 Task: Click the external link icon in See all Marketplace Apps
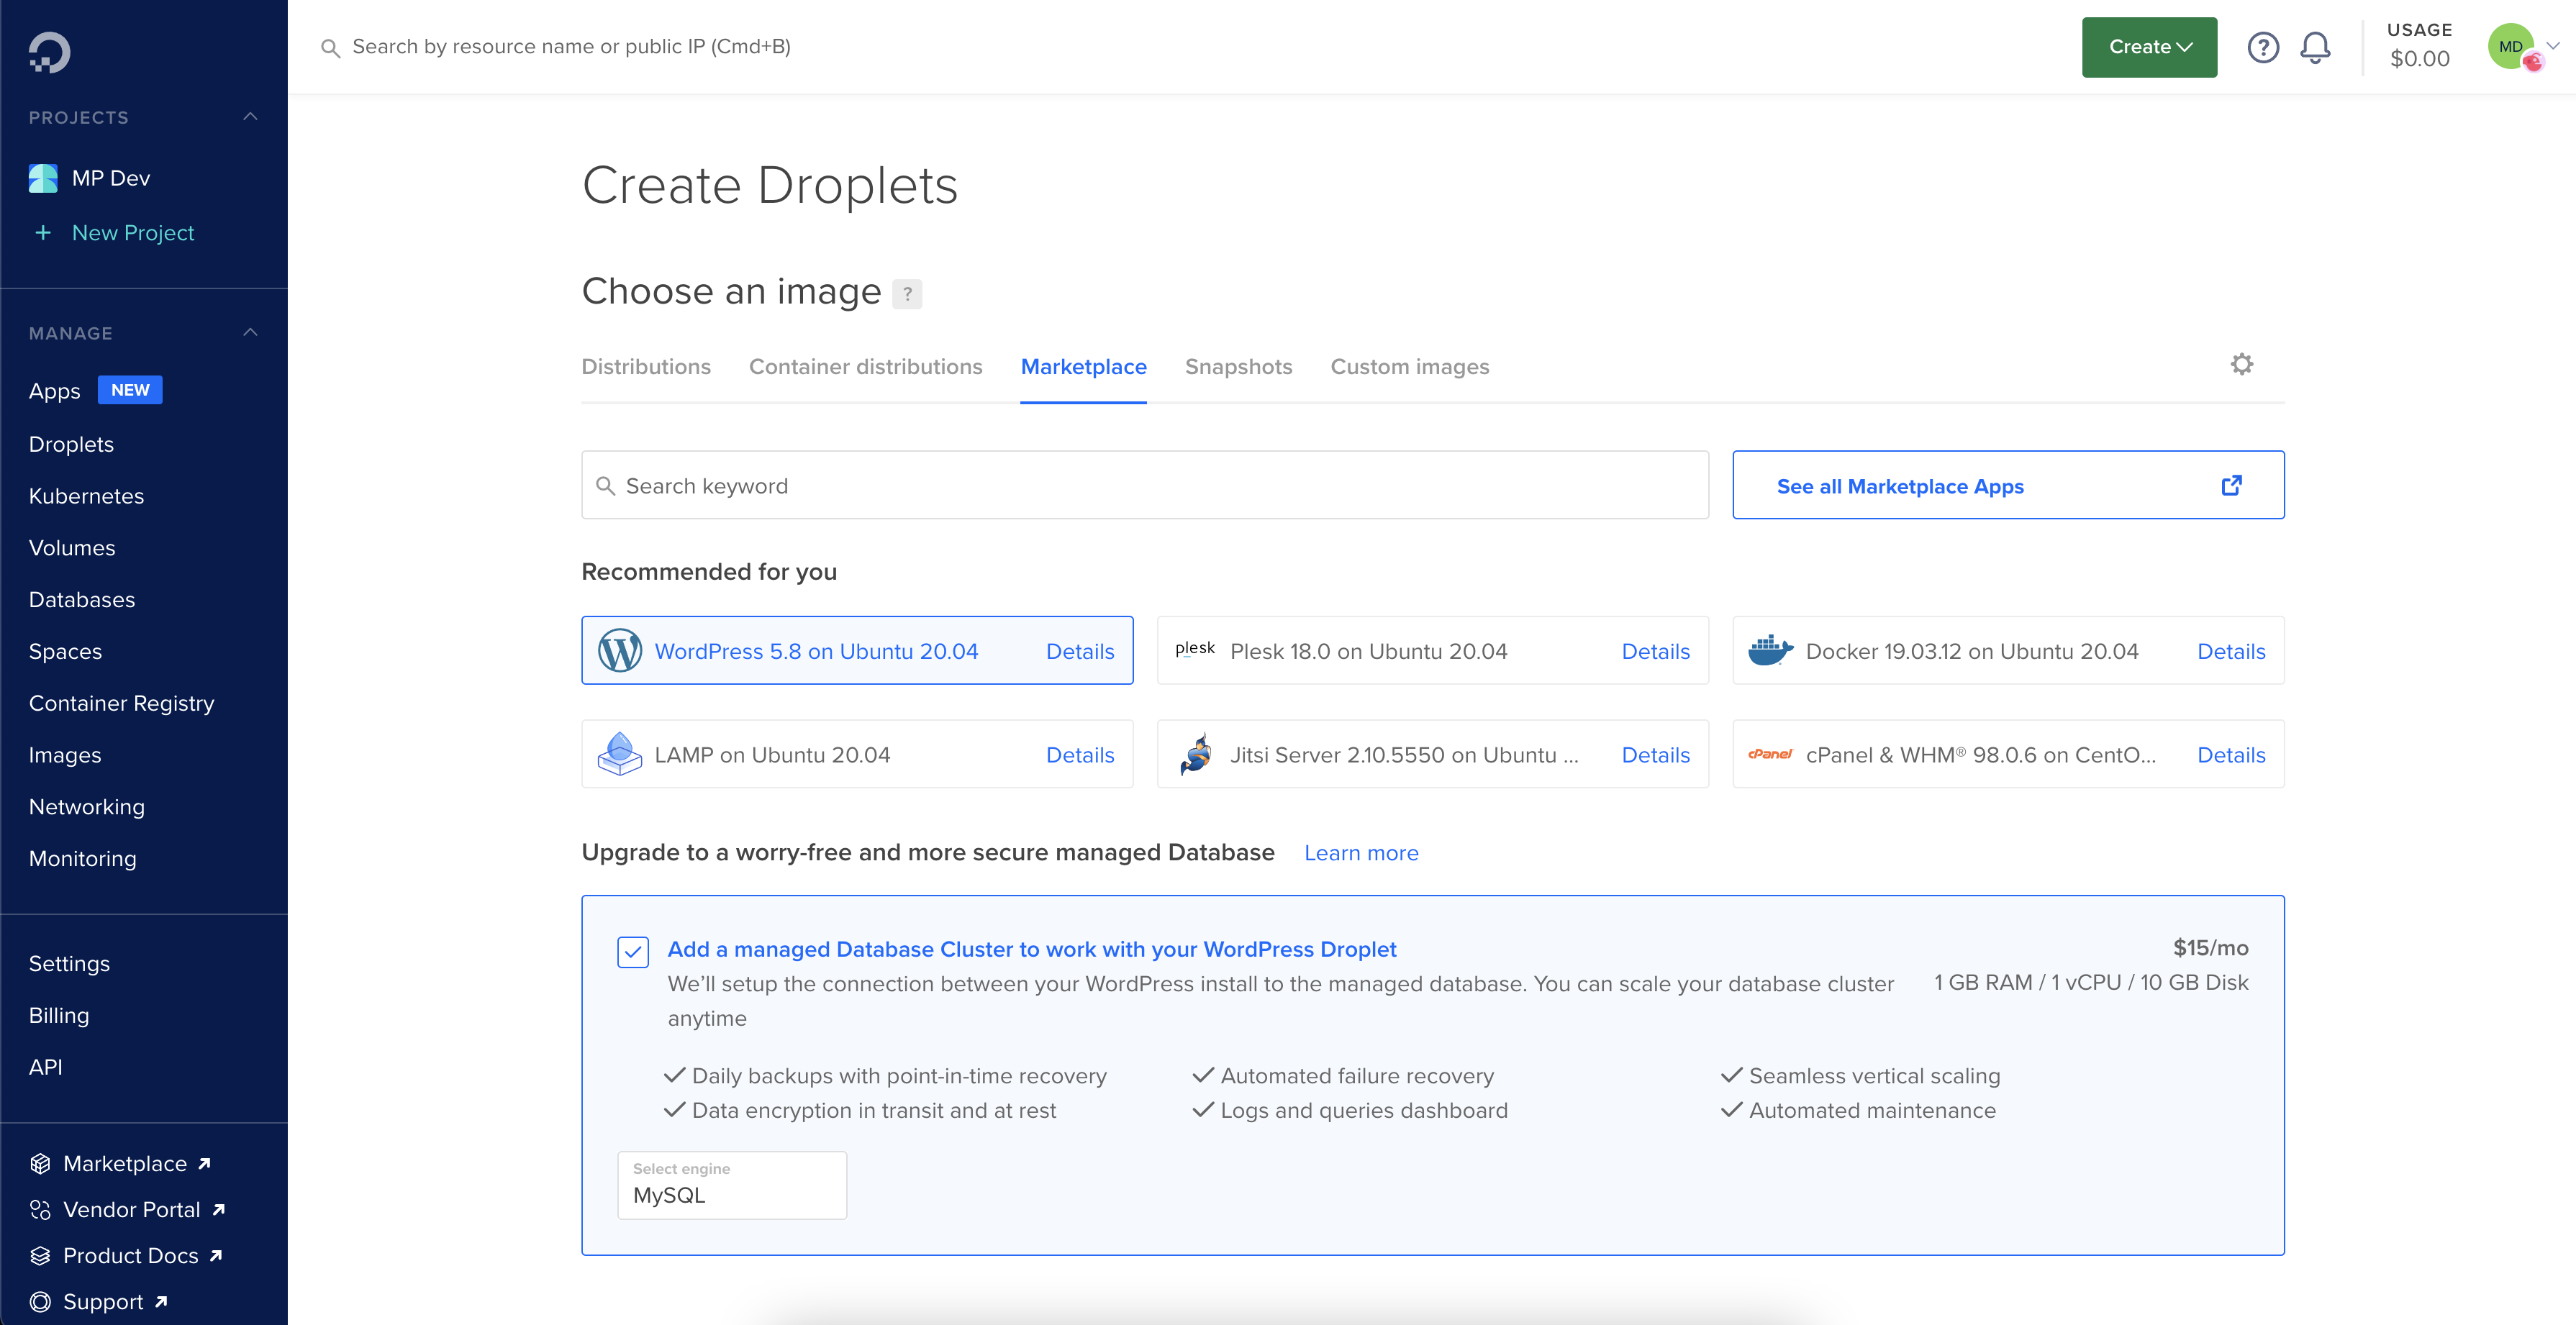click(x=2232, y=485)
